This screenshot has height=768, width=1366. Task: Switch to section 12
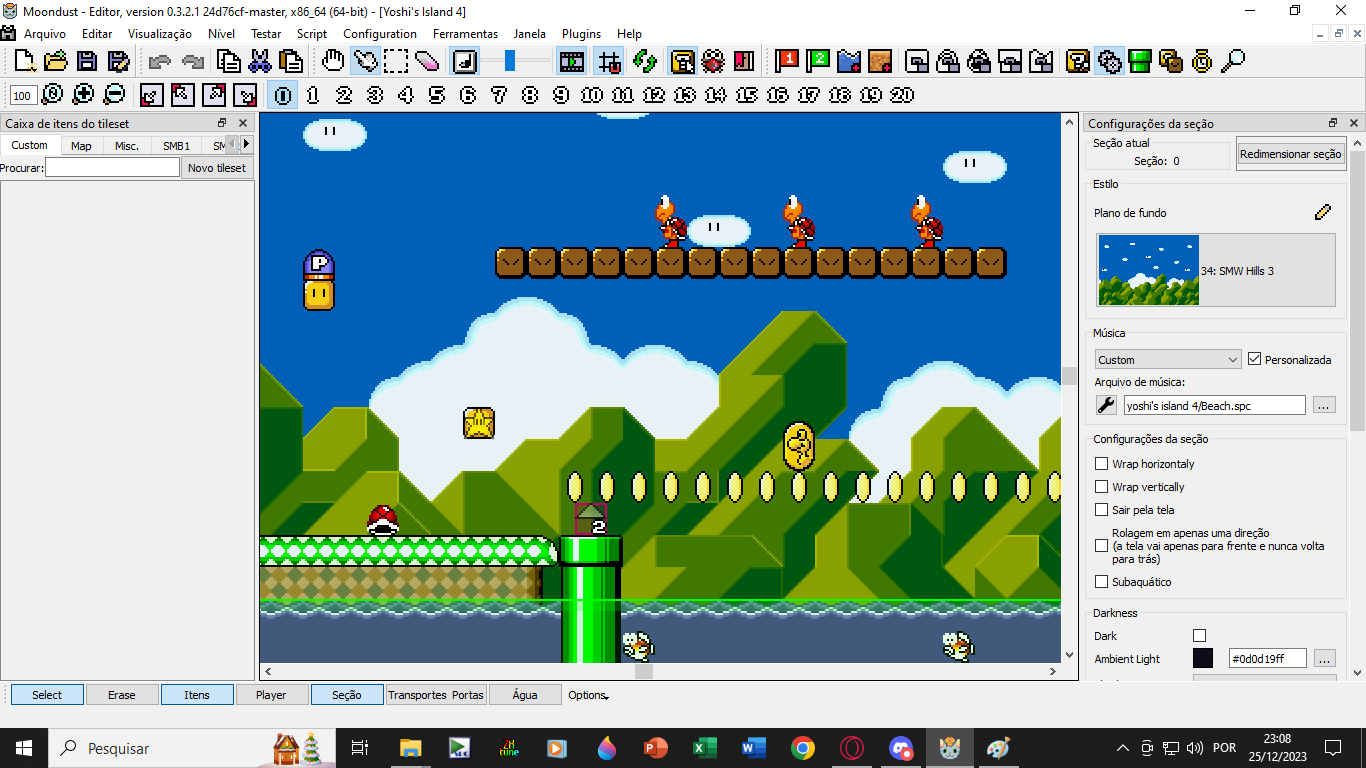tap(654, 95)
